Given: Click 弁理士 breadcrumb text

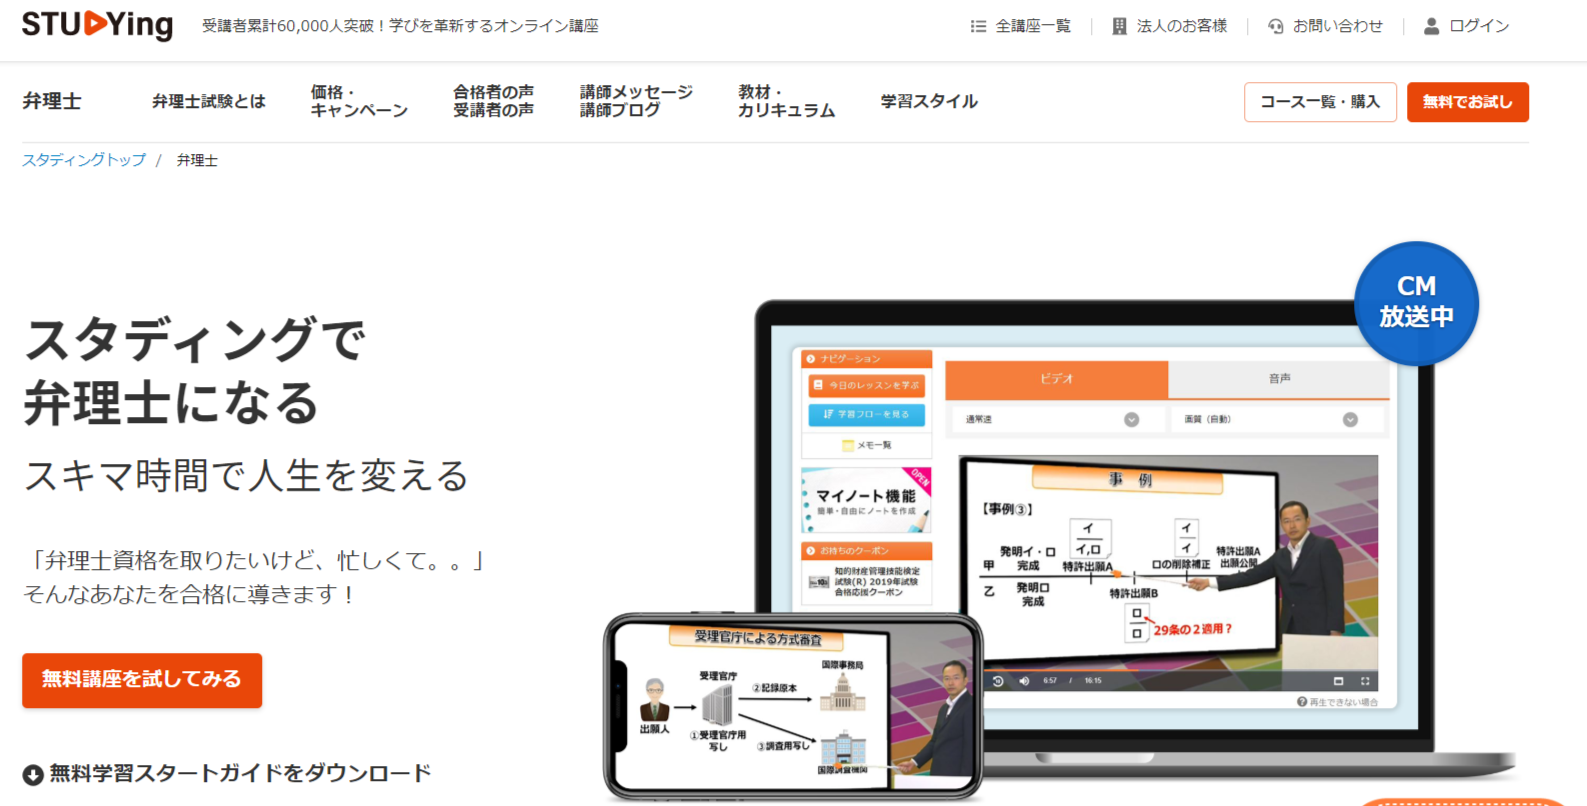Looking at the screenshot, I should click(197, 160).
